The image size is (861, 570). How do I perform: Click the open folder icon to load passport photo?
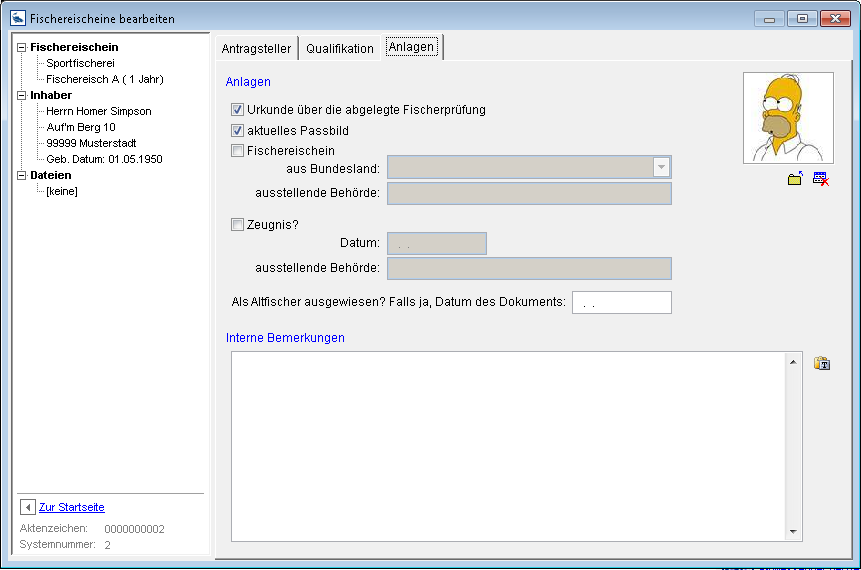(x=795, y=179)
